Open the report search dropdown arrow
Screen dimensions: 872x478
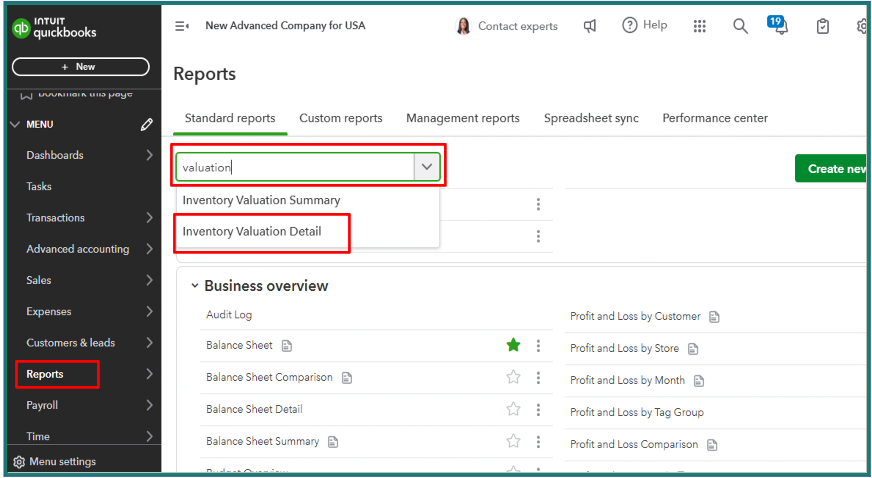[427, 167]
